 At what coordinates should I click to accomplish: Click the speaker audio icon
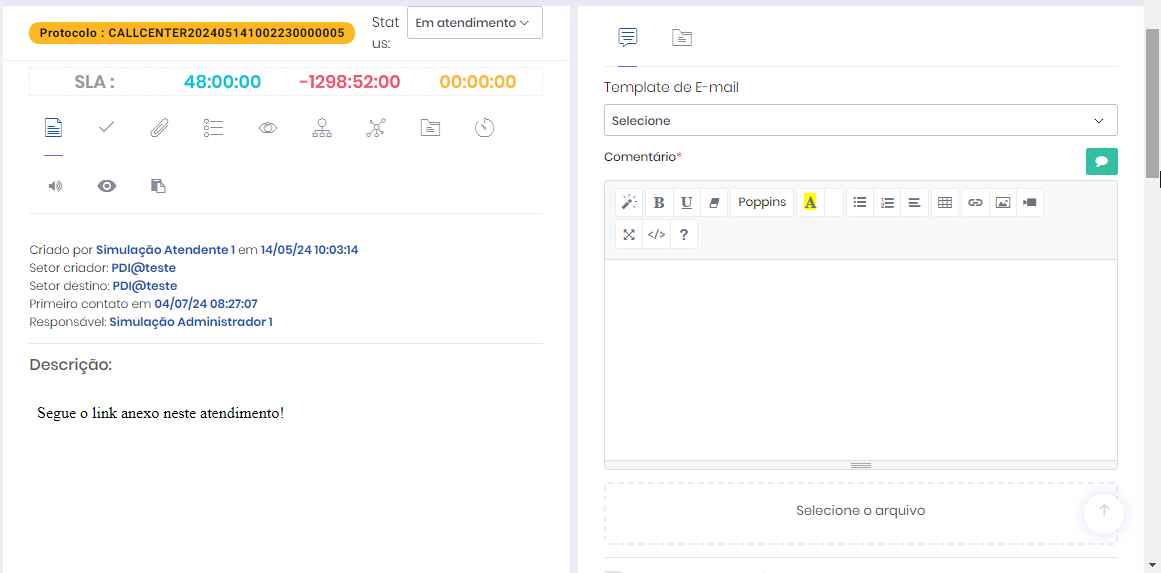click(x=55, y=186)
